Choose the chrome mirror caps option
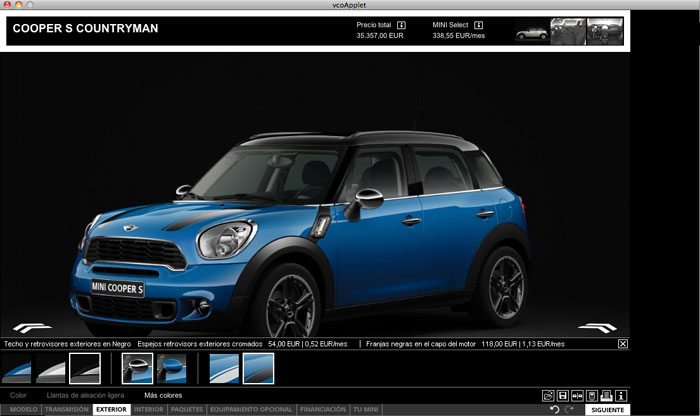700x416 pixels. coord(138,369)
